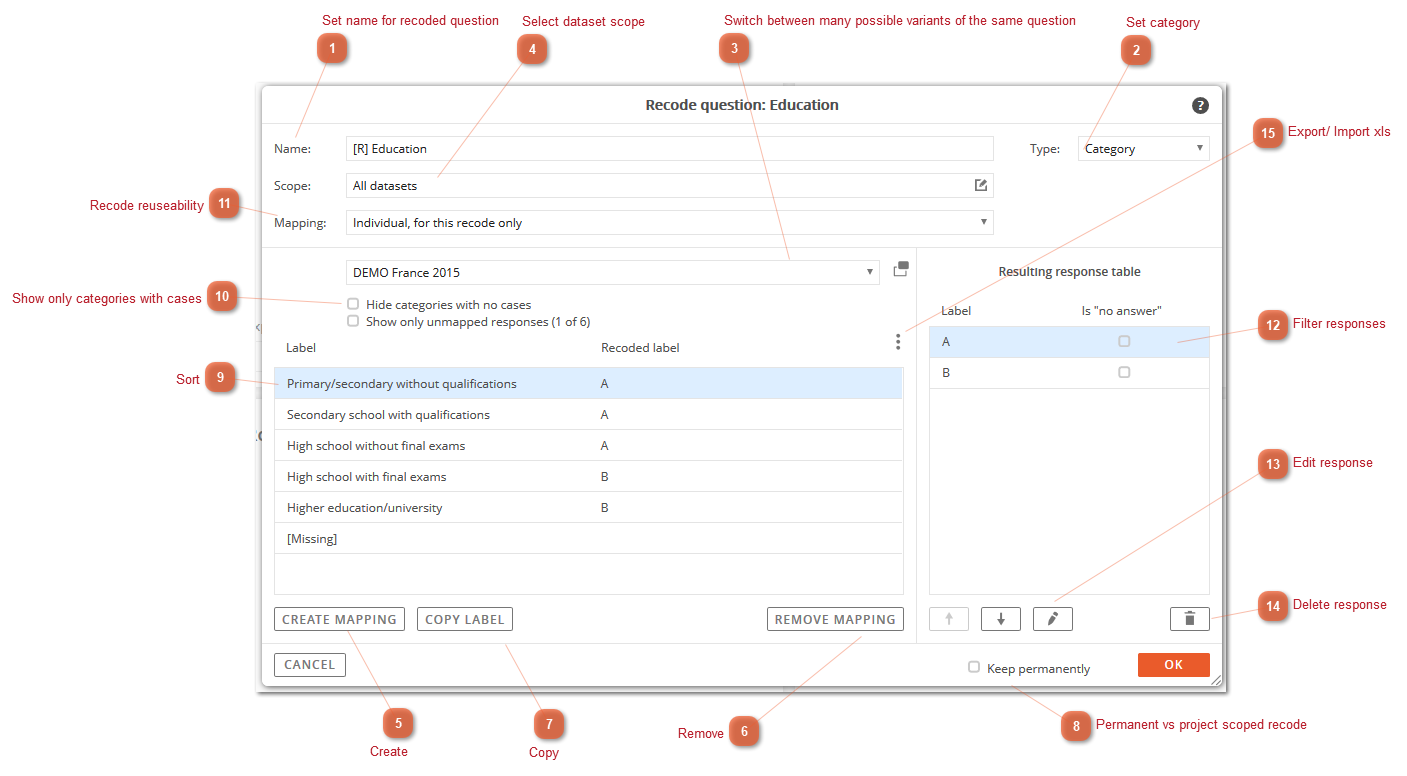This screenshot has width=1407, height=776.
Task: Sort by the Label column header
Action: pos(301,348)
